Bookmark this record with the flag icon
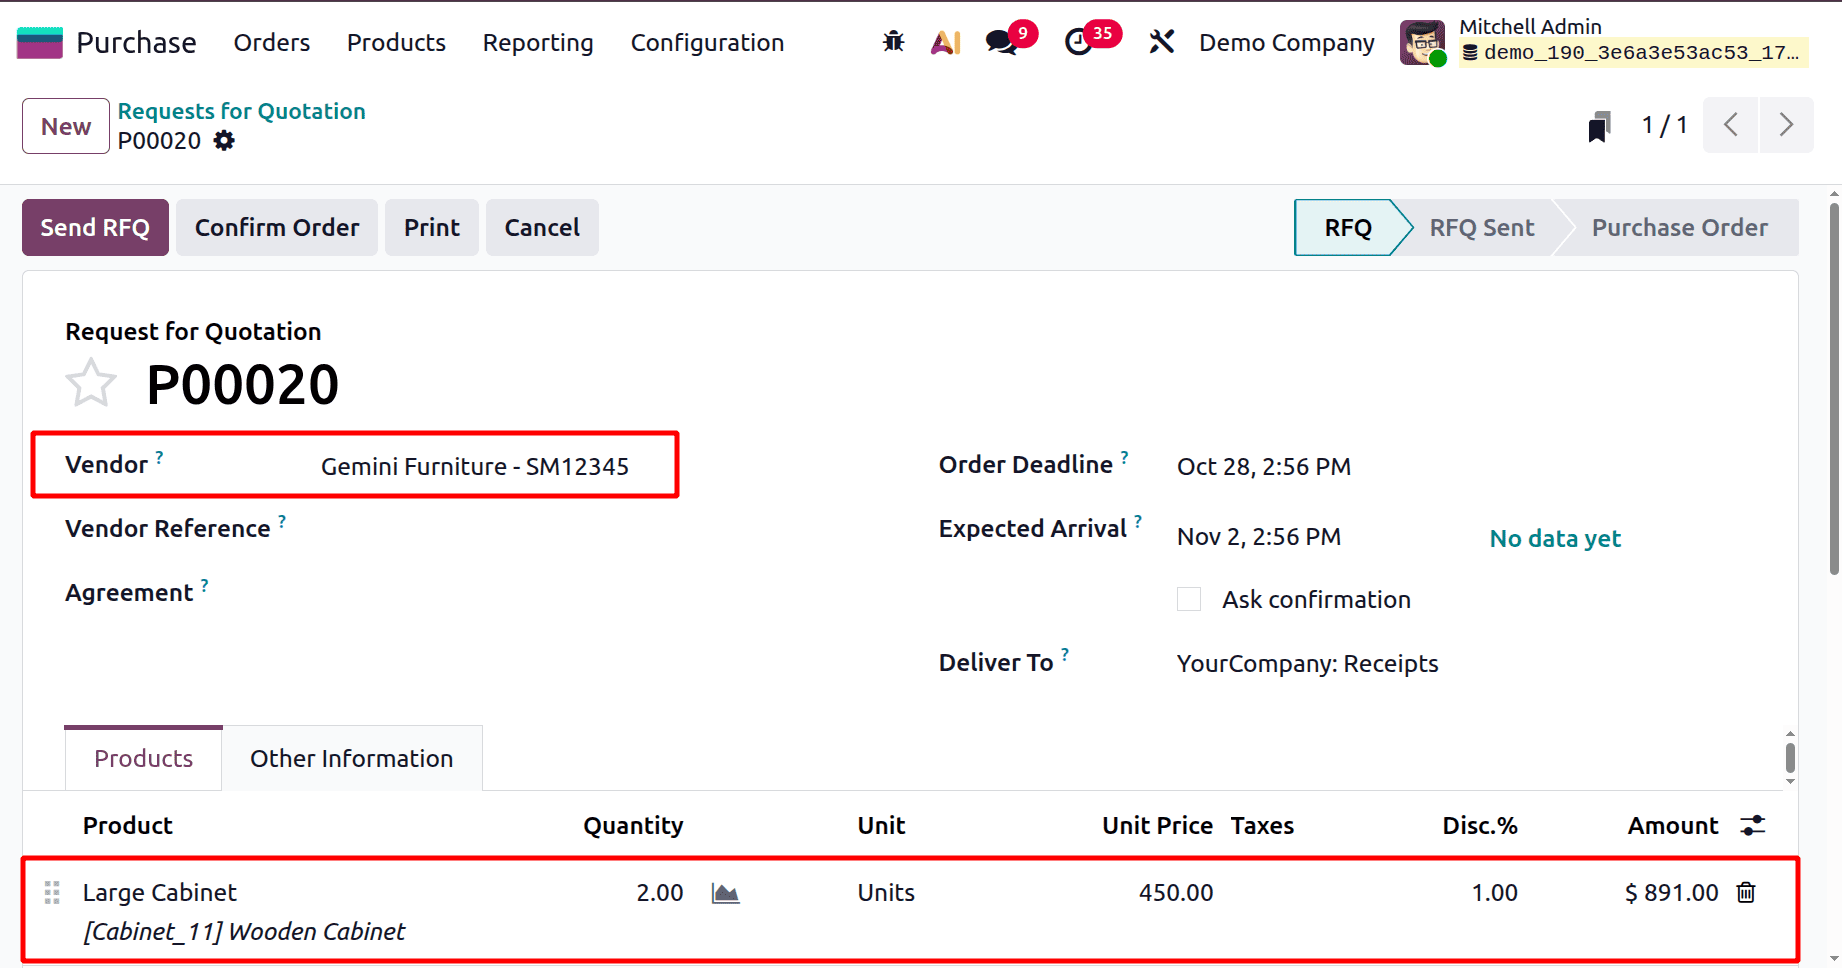 pyautogui.click(x=1598, y=125)
